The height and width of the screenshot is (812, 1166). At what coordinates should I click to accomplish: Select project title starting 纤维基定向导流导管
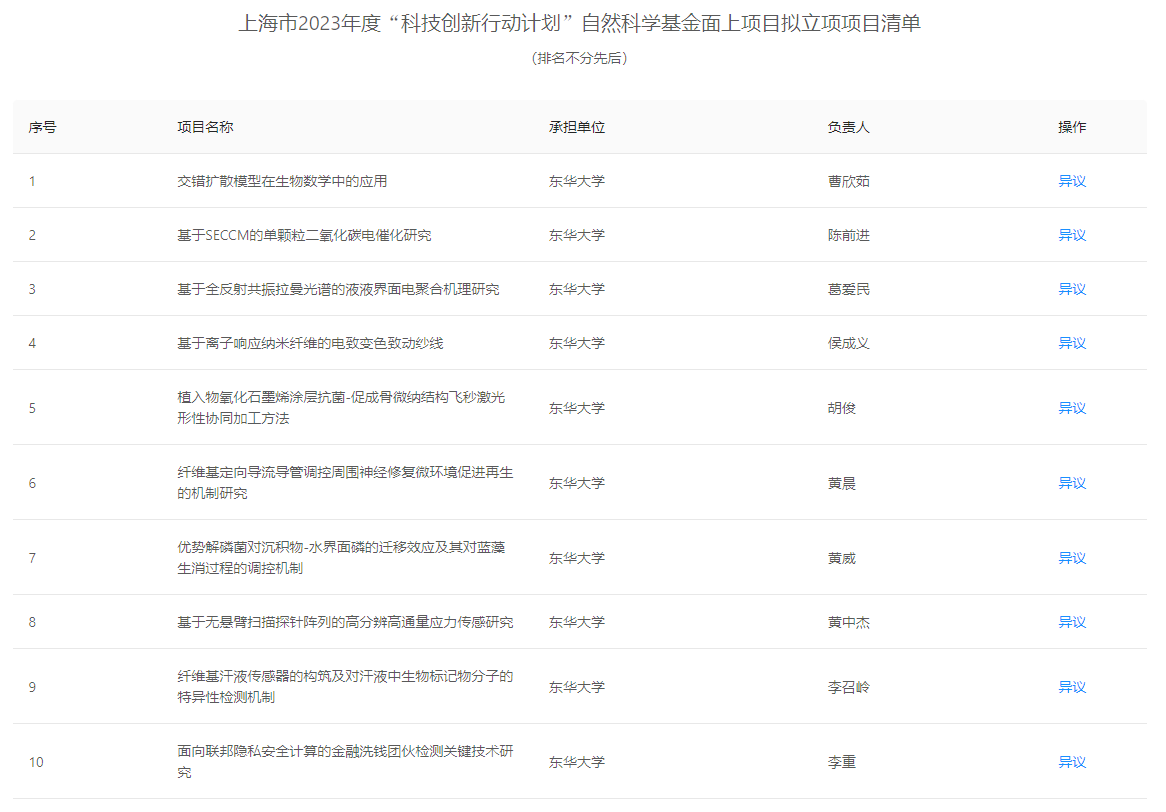[x=345, y=483]
